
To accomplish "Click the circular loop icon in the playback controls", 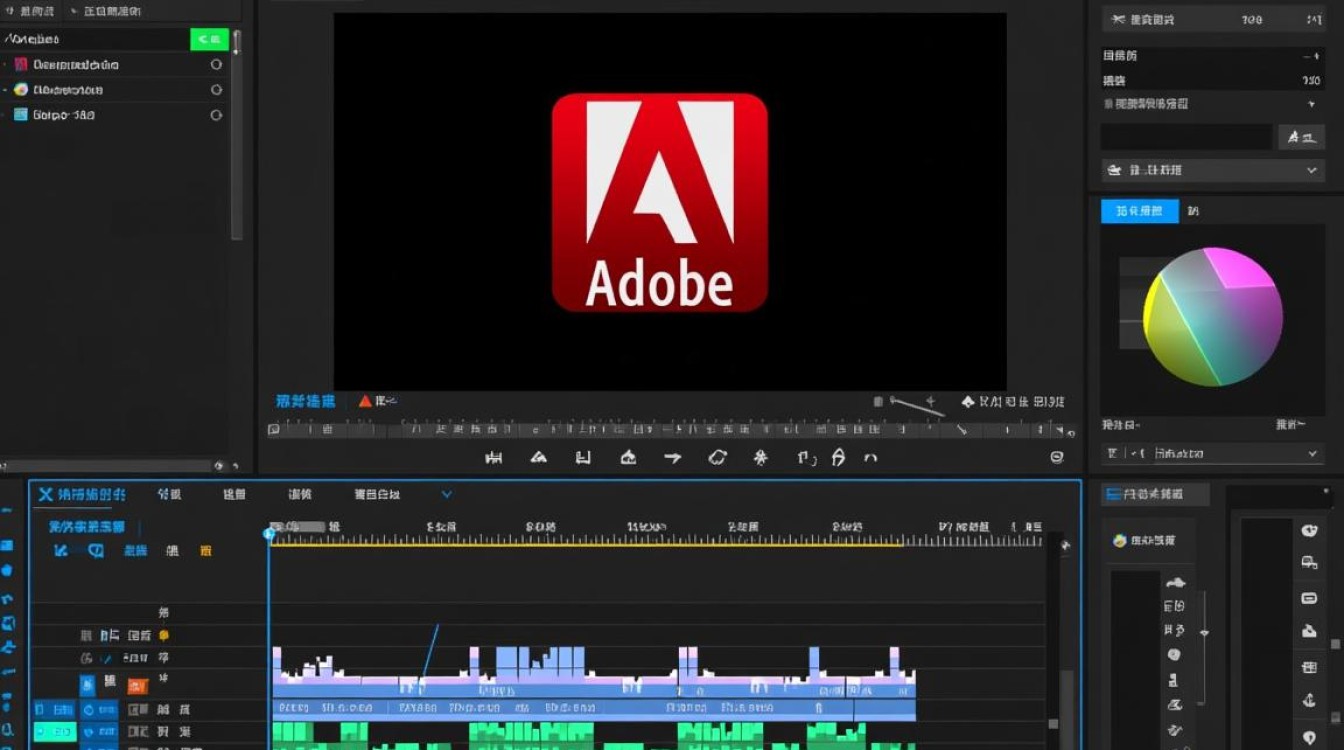I will coord(717,458).
